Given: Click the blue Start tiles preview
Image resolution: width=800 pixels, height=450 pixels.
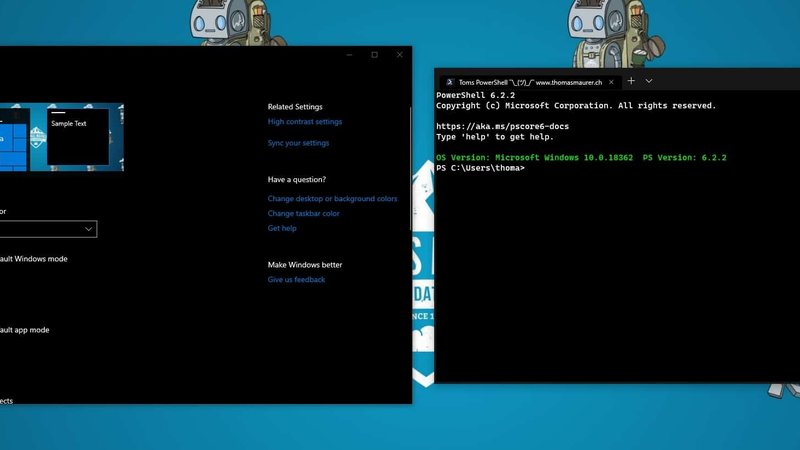Looking at the screenshot, I should tap(15, 140).
